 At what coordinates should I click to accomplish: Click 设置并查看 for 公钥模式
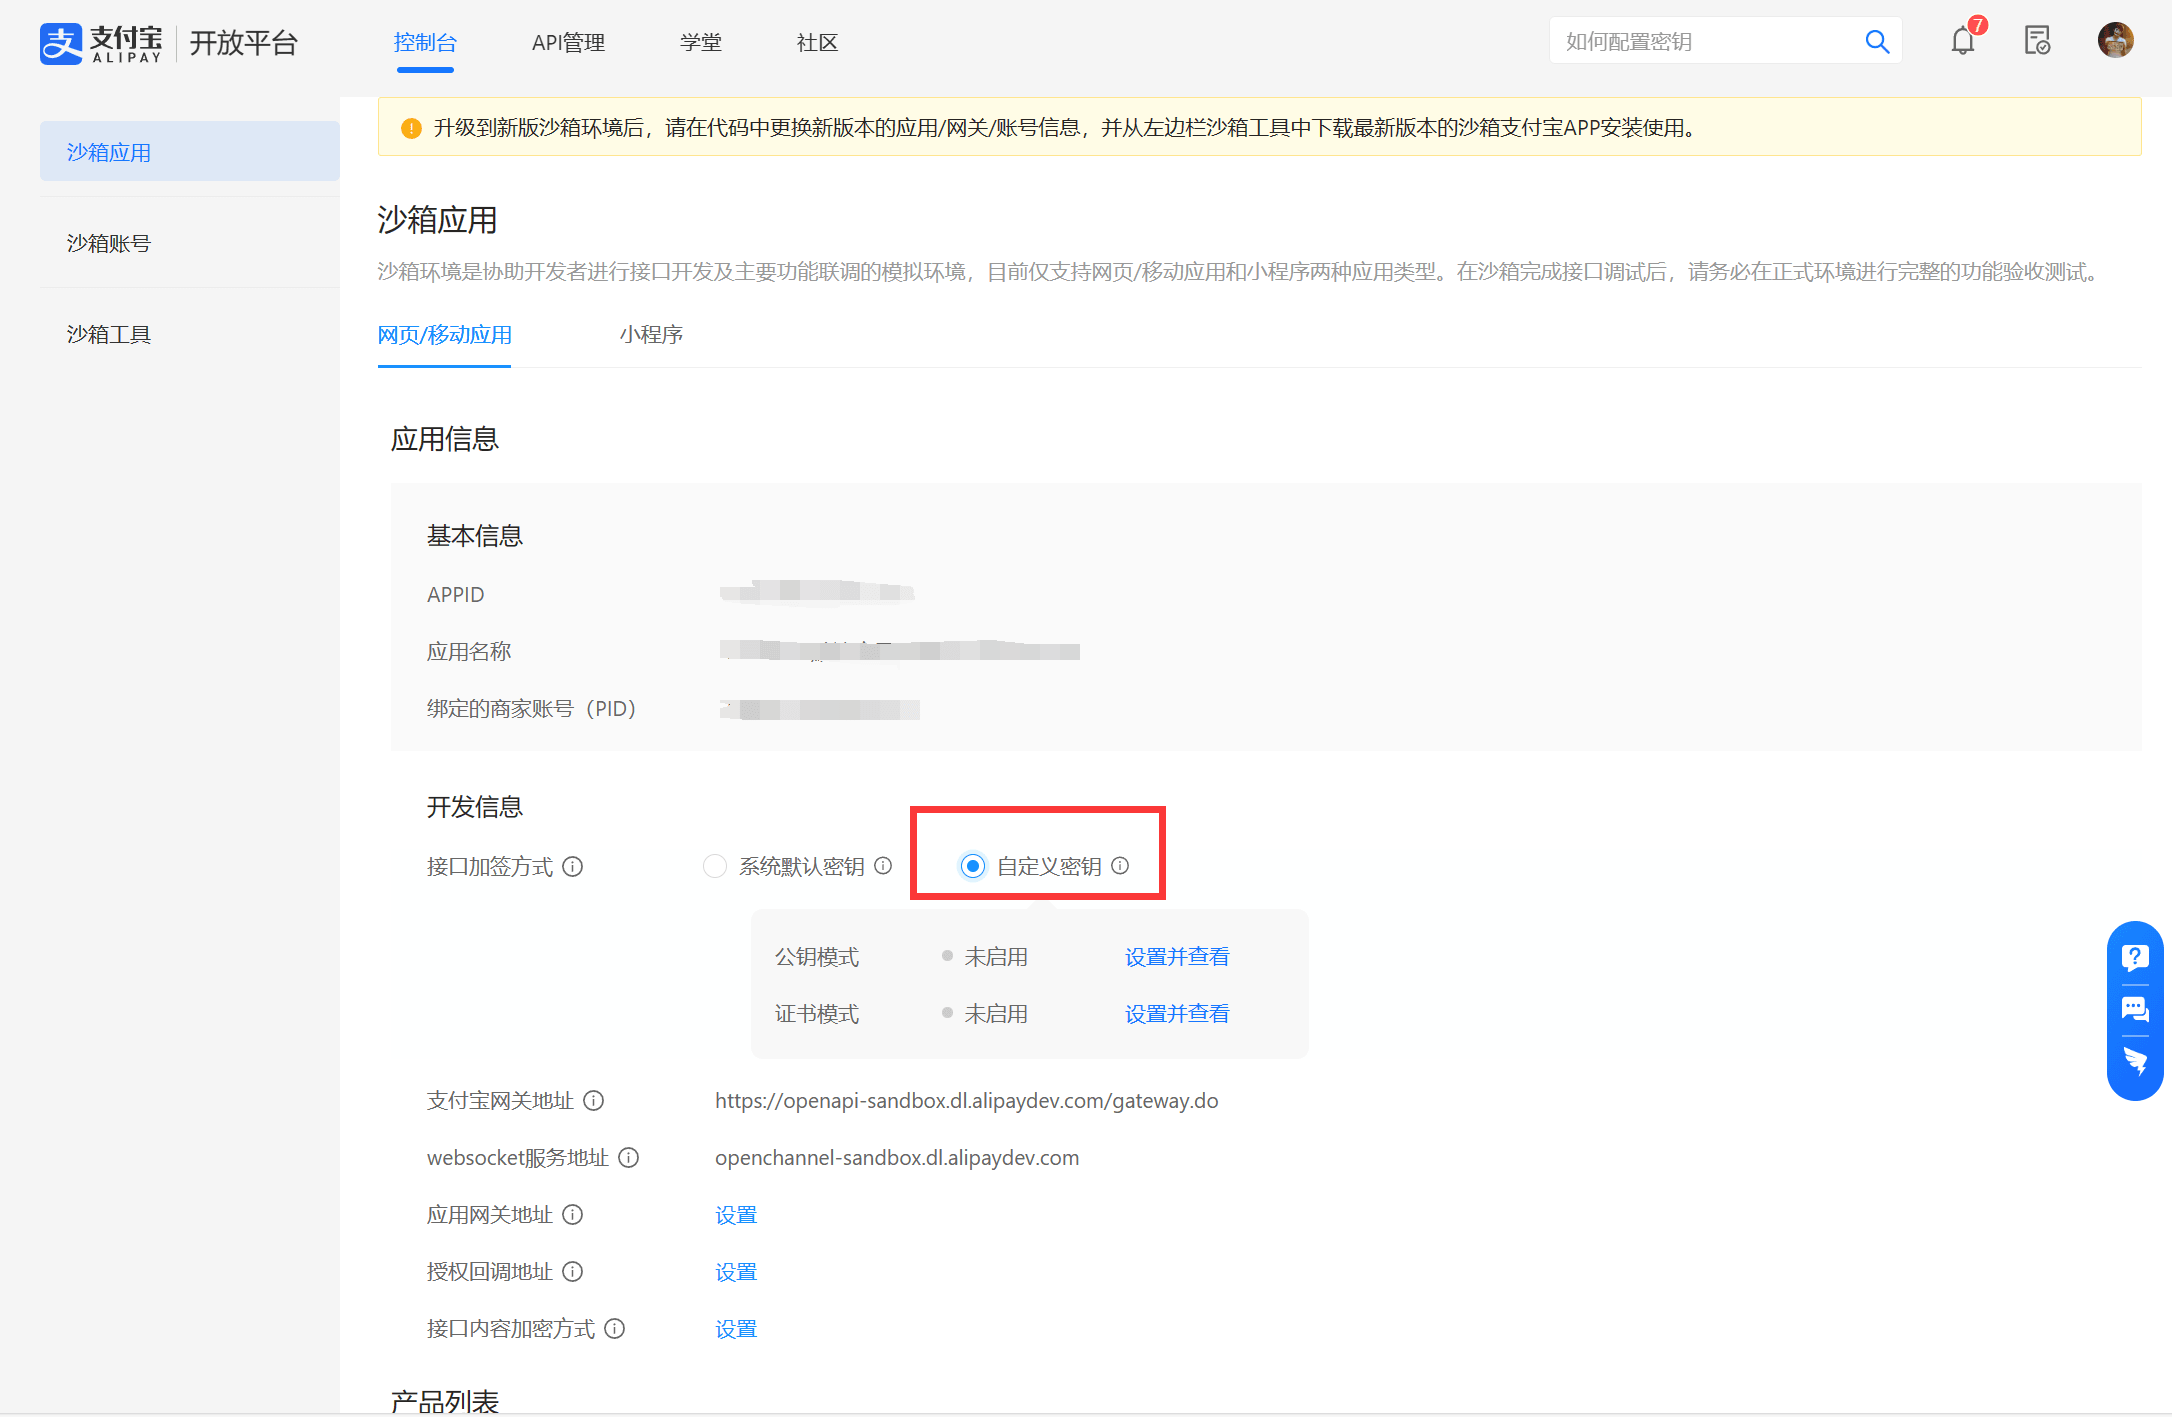coord(1176,957)
